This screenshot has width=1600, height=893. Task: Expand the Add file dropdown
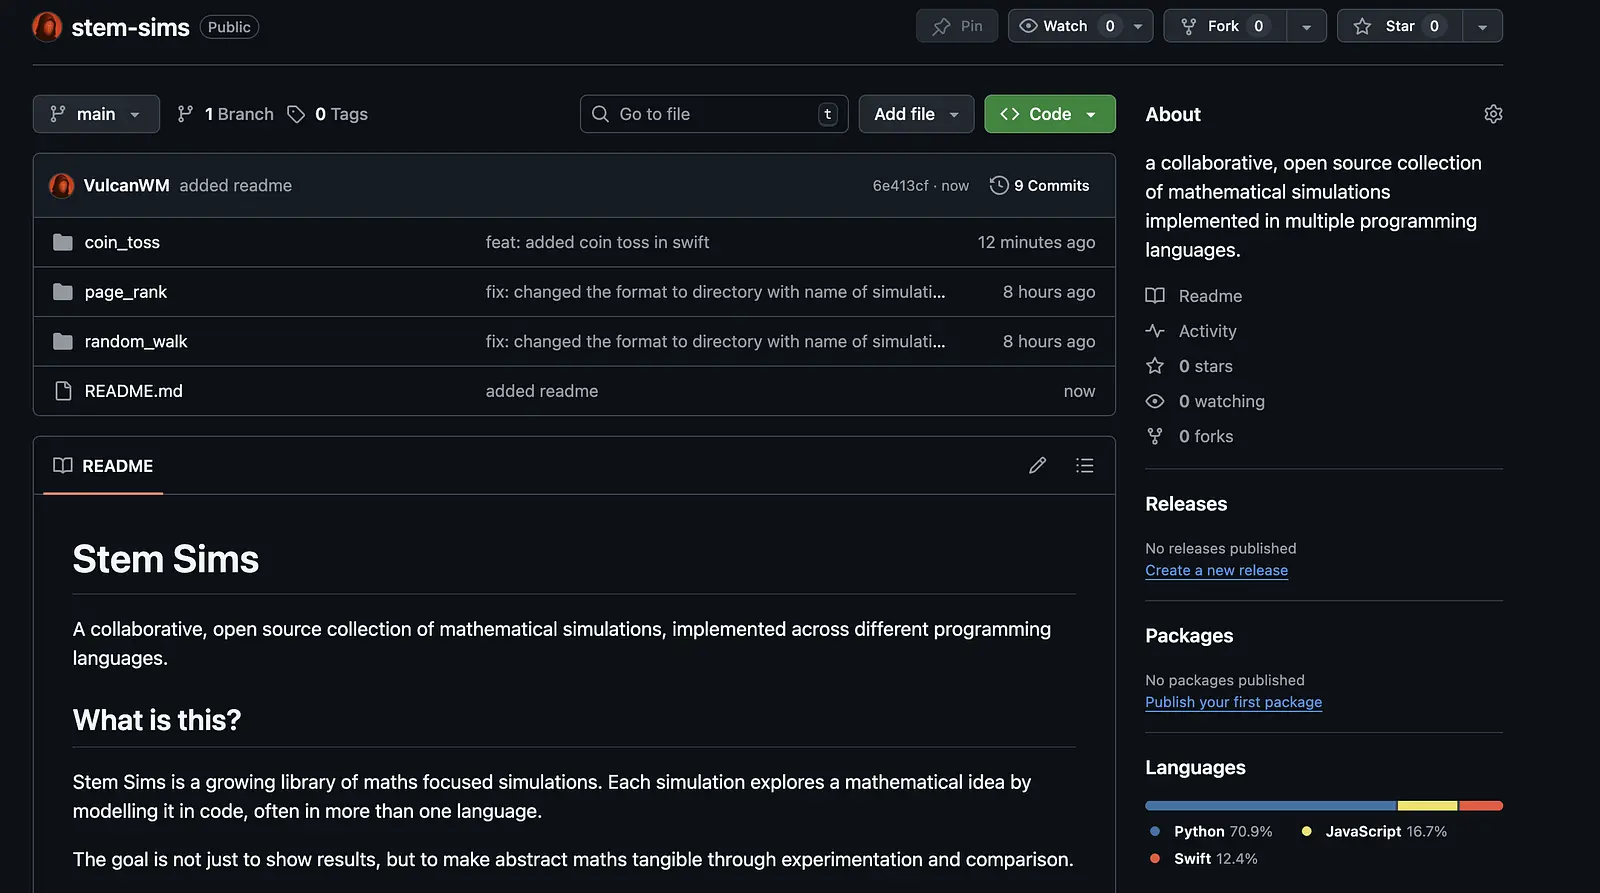[x=916, y=114]
